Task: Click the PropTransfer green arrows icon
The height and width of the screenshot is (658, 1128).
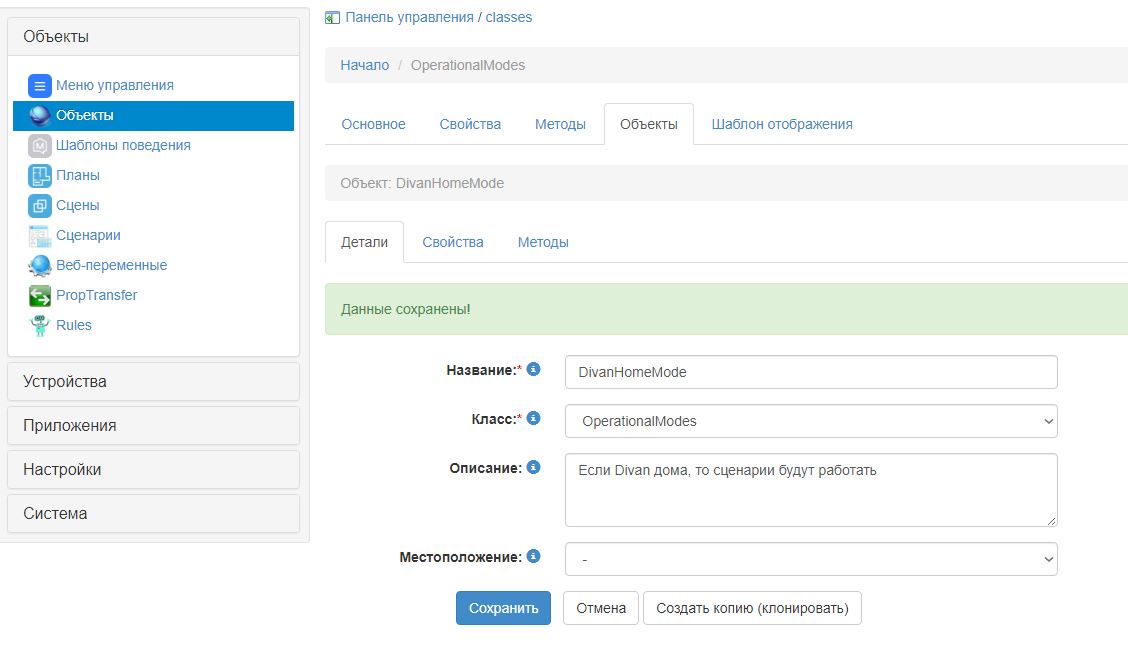Action: pos(40,296)
